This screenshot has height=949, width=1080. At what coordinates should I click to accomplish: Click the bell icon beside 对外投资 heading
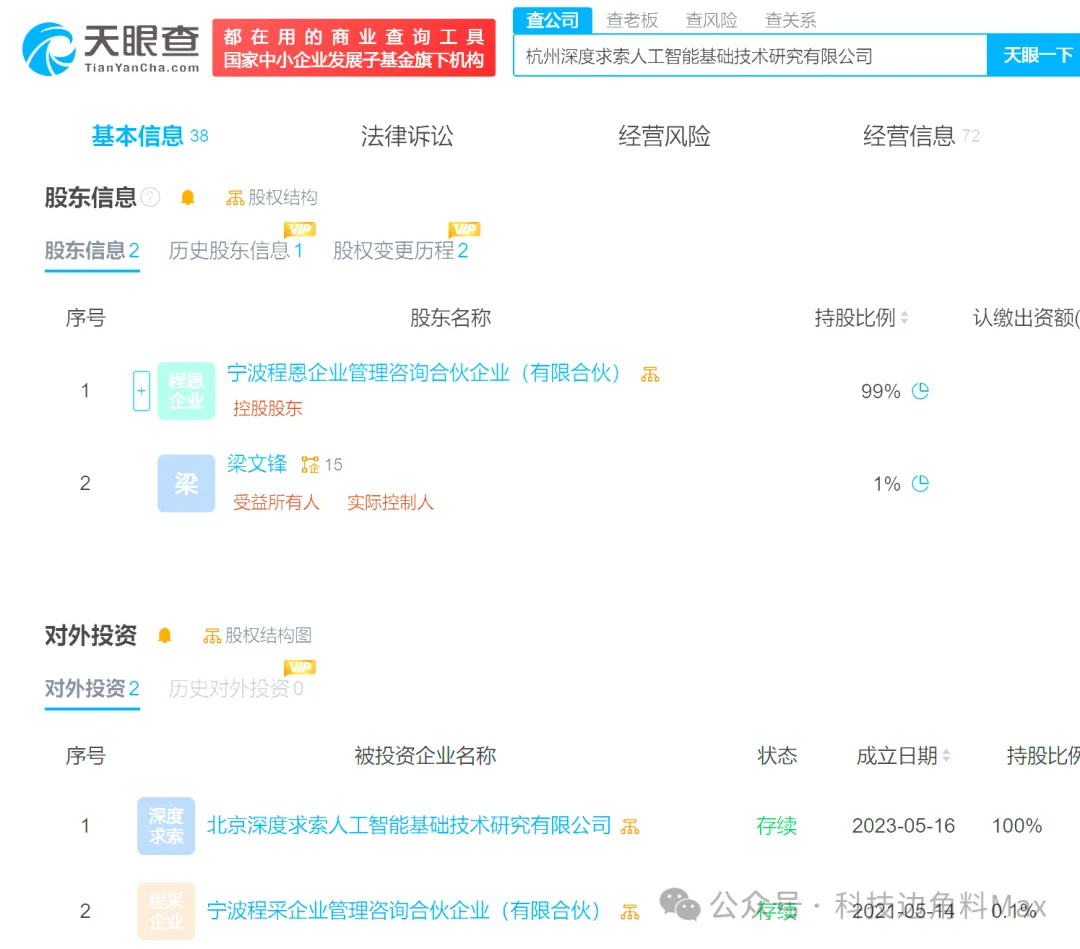165,636
